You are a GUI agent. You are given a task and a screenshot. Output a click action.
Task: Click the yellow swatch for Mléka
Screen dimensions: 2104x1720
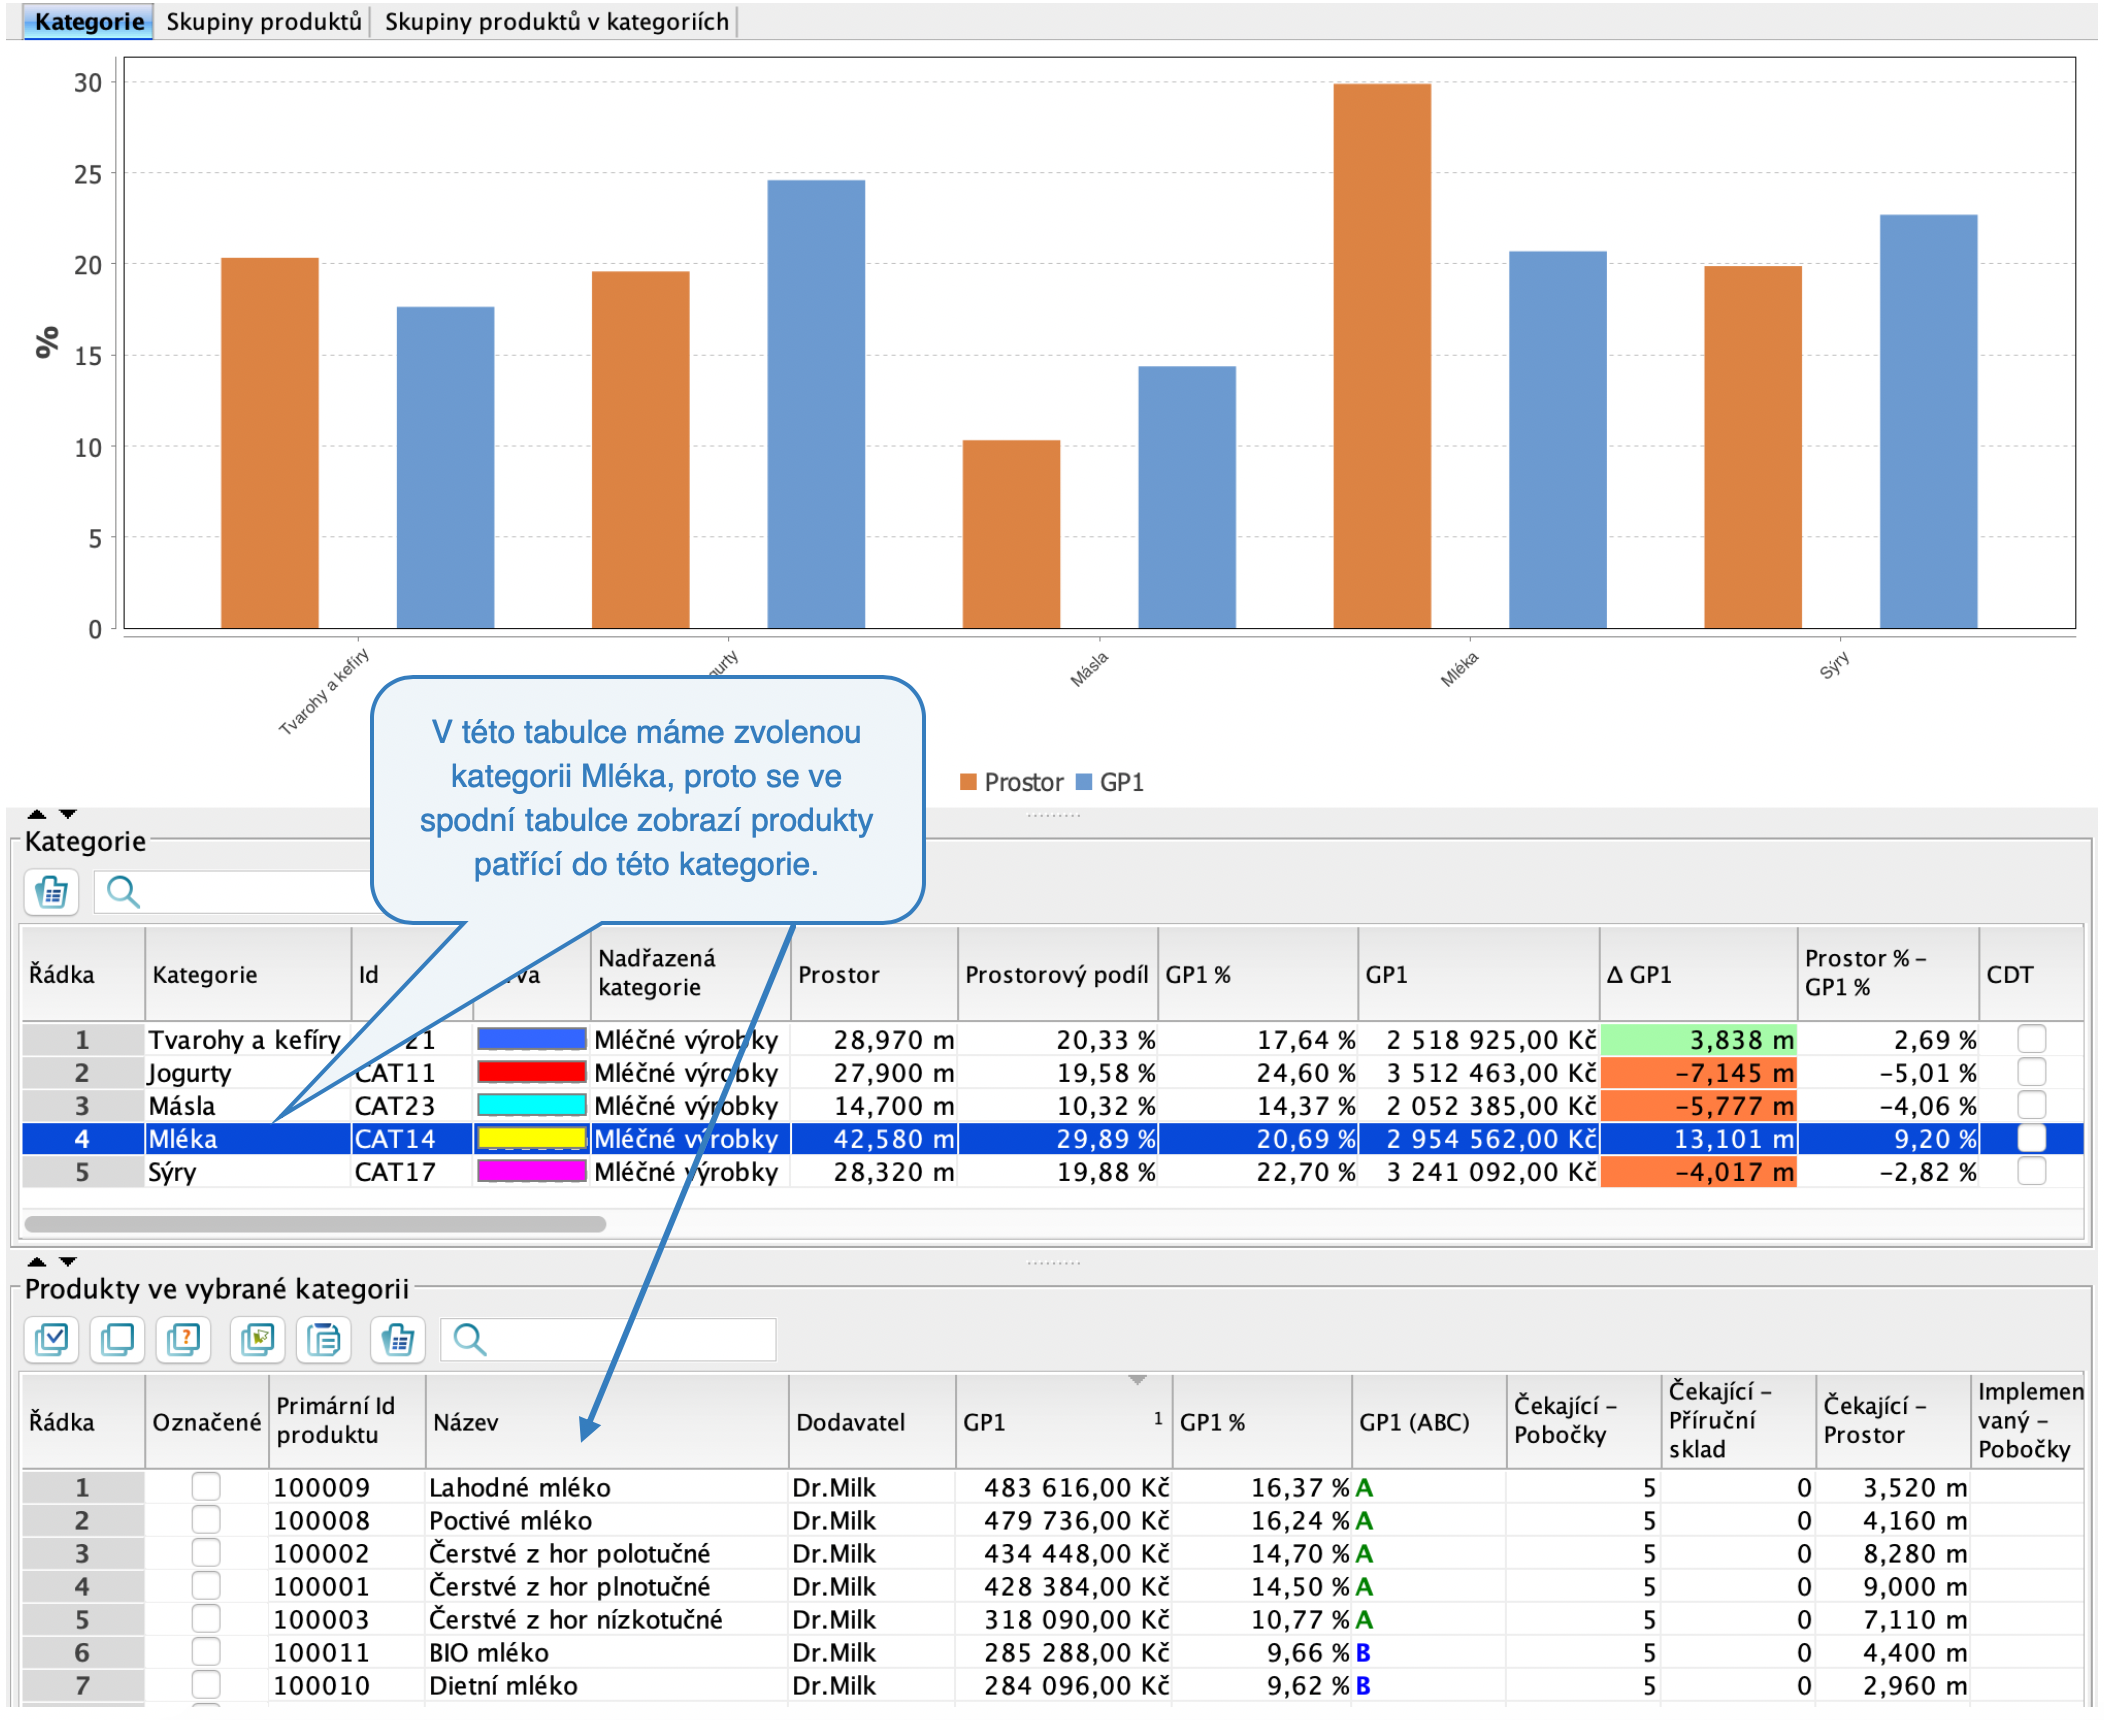click(531, 1138)
